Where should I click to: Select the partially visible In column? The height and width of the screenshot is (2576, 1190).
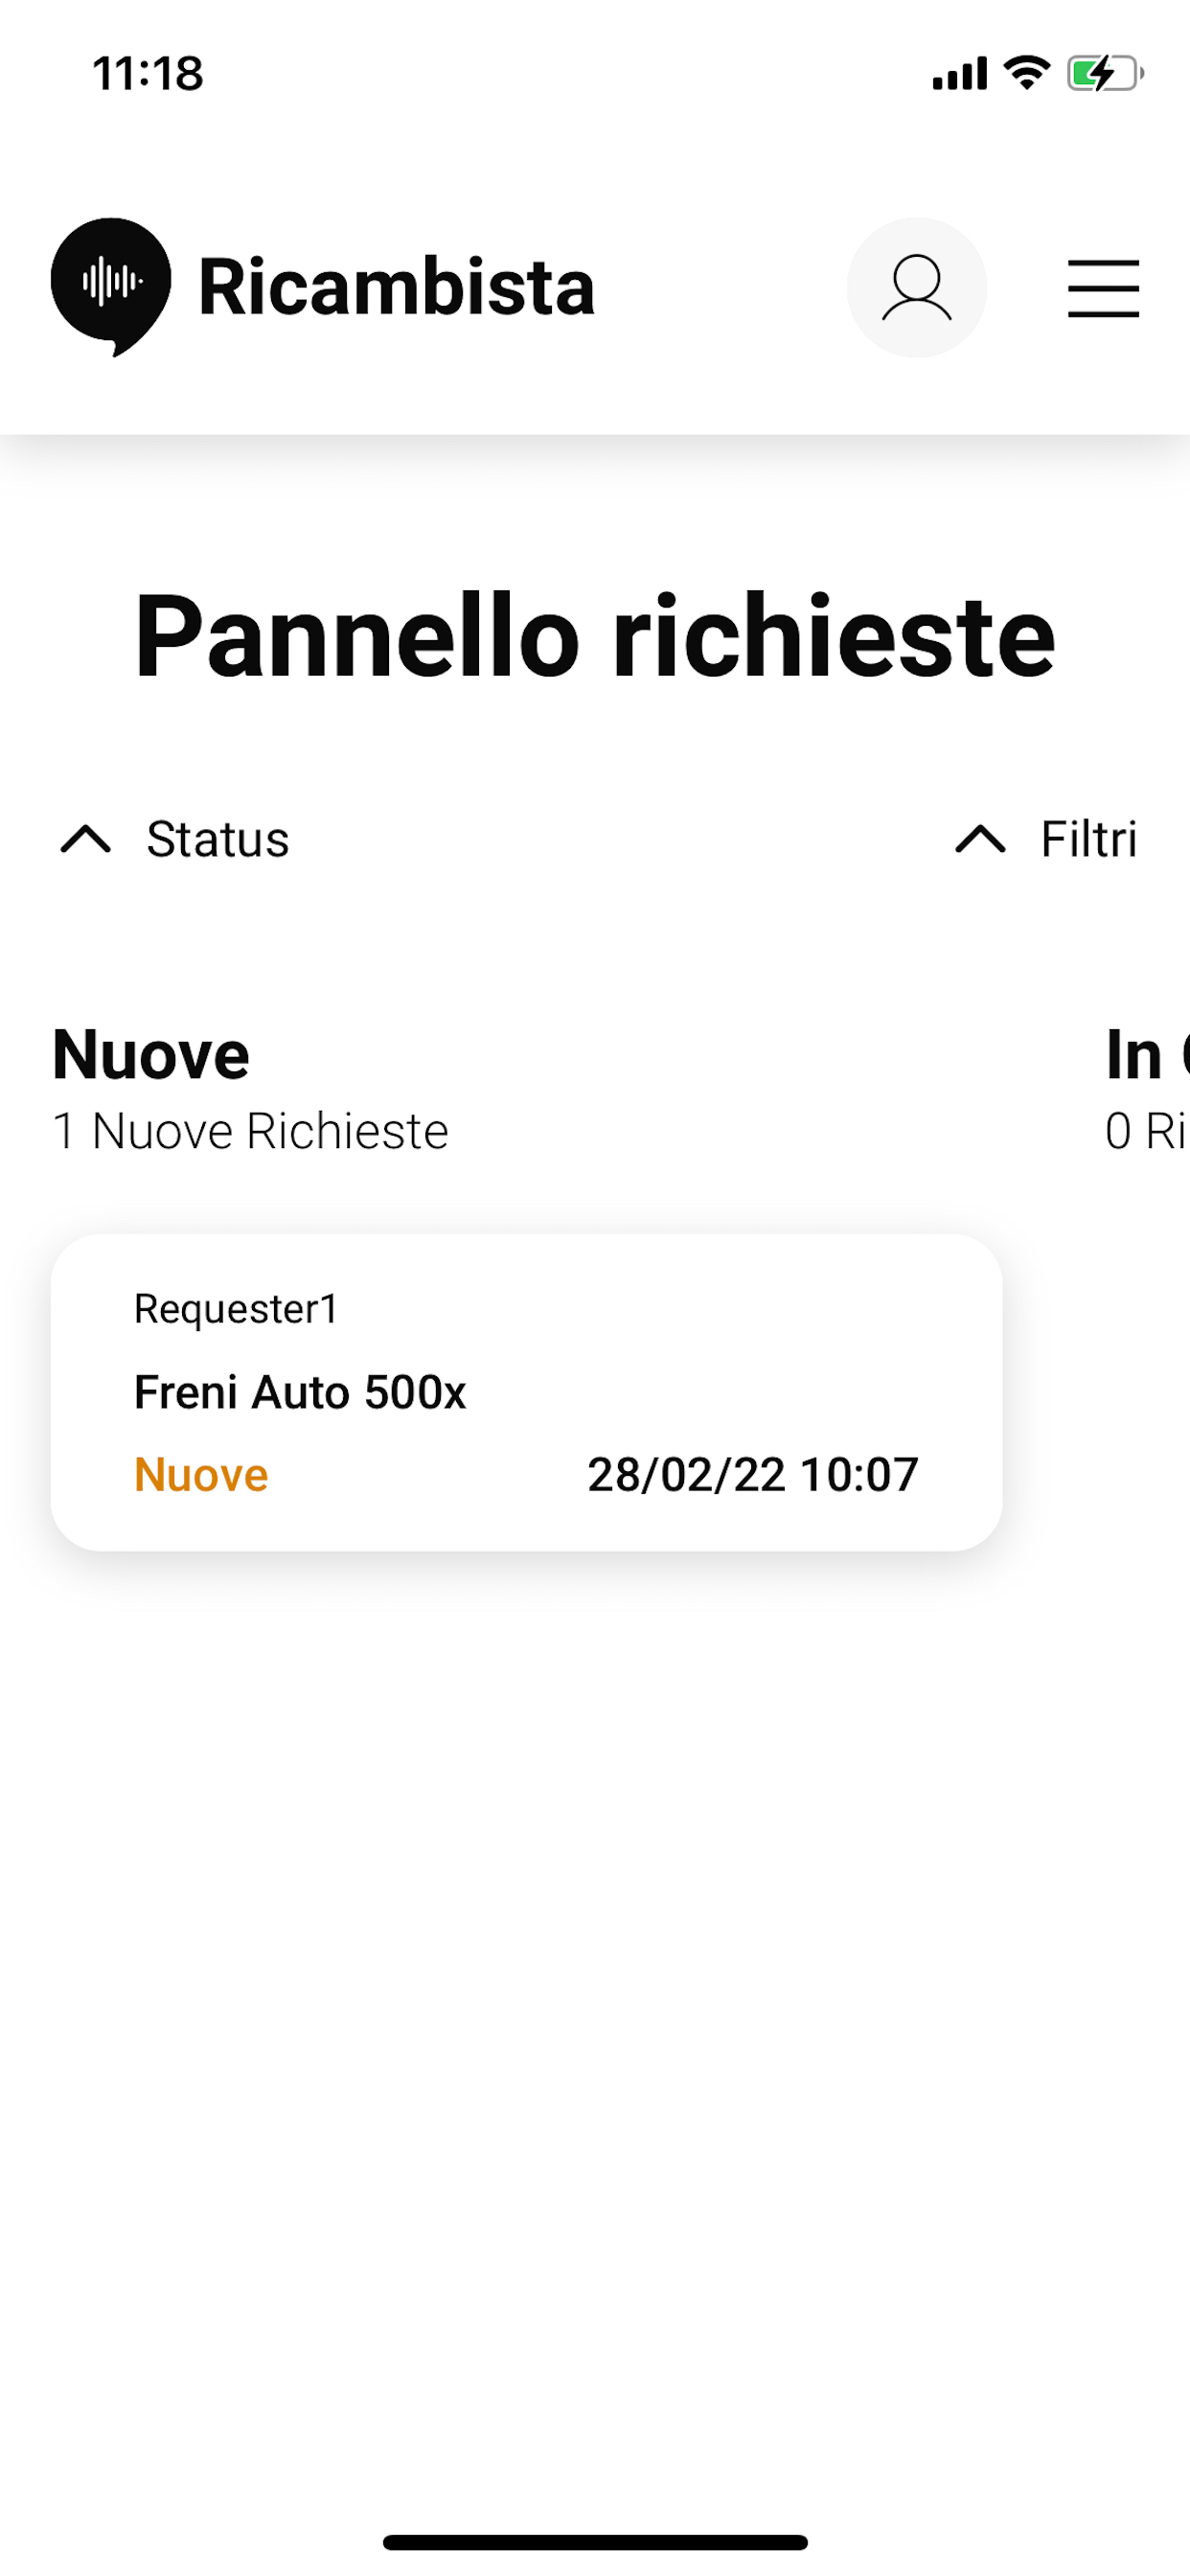click(x=1145, y=1053)
